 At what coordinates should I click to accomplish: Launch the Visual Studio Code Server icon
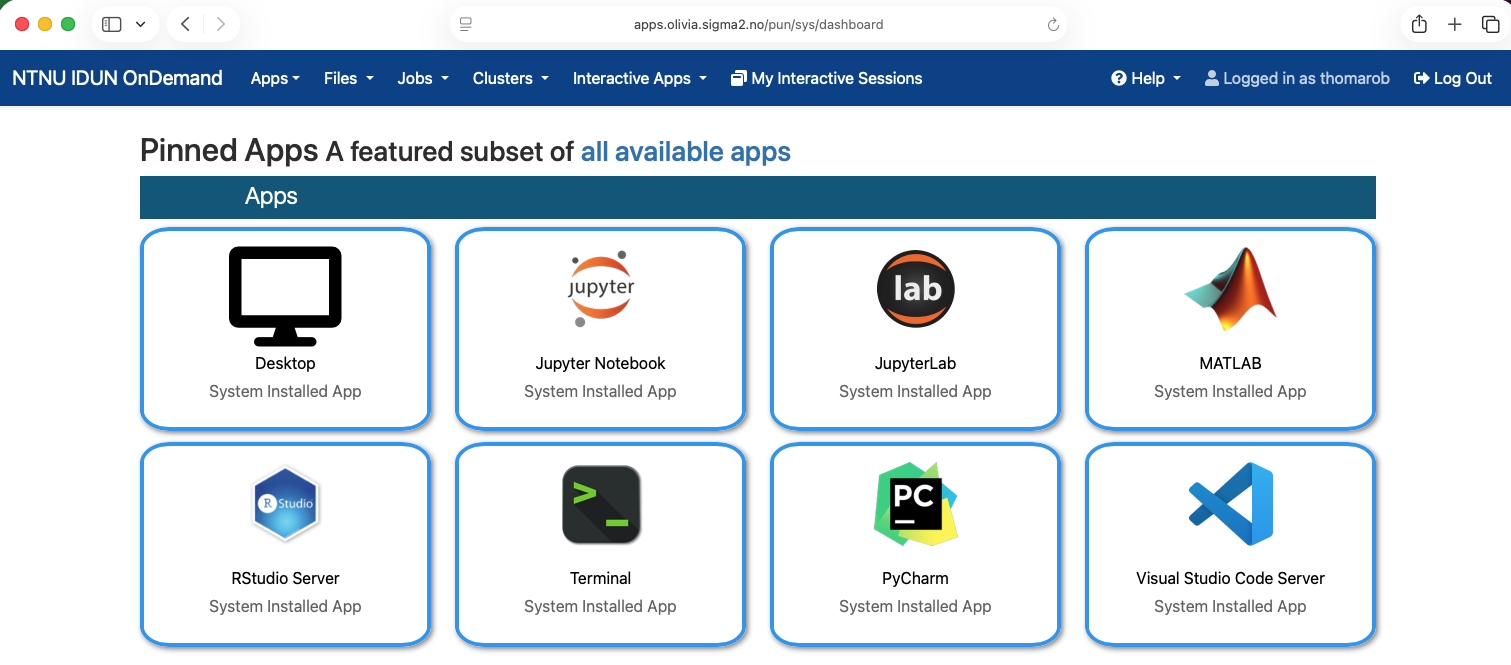[1230, 504]
